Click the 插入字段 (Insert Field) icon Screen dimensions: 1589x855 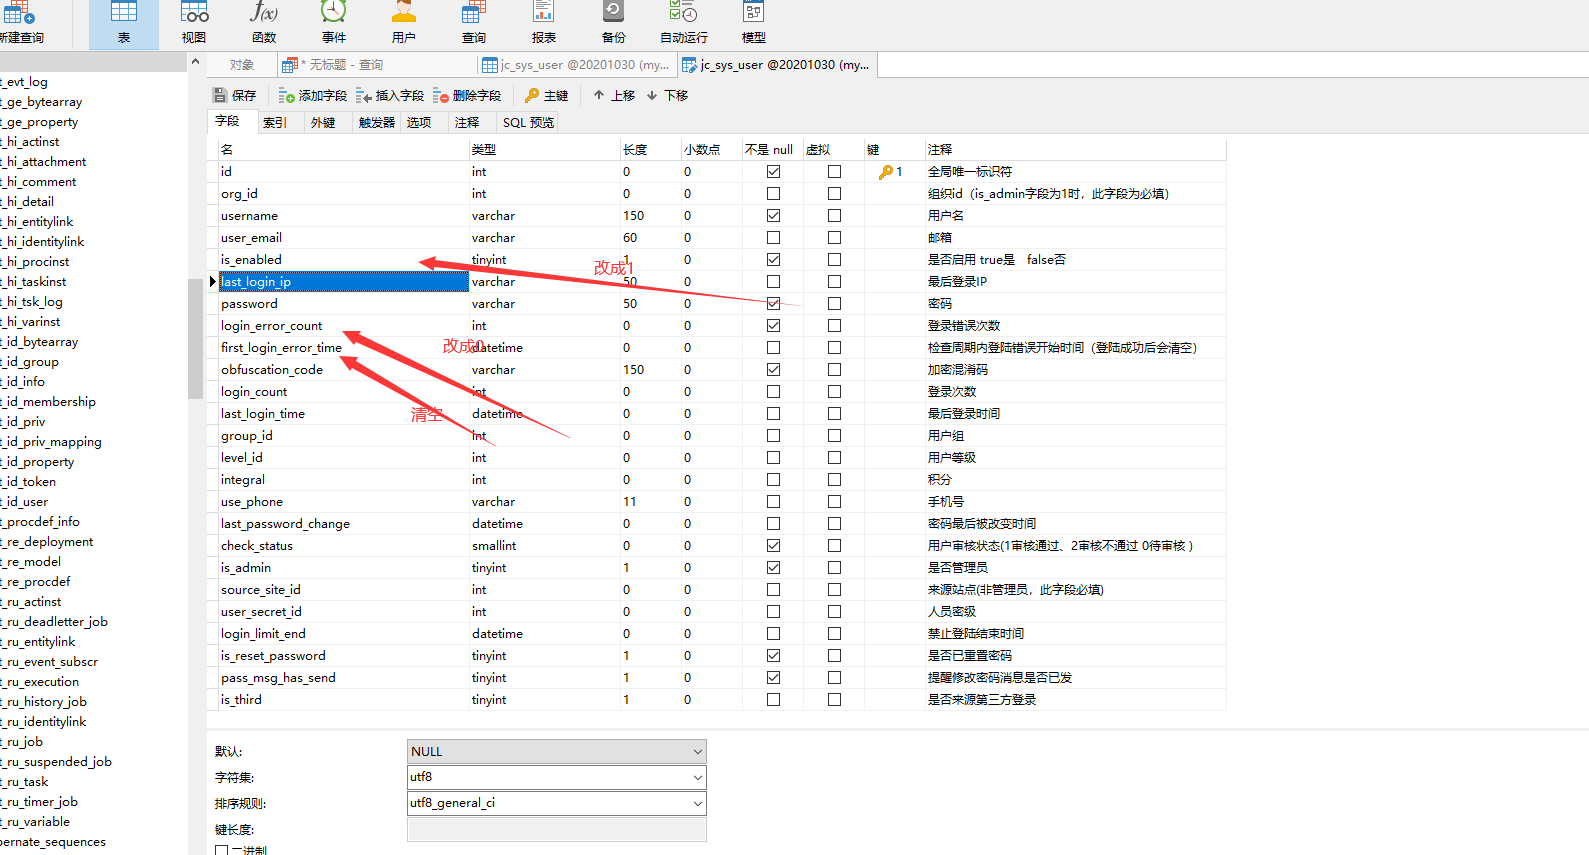point(364,96)
